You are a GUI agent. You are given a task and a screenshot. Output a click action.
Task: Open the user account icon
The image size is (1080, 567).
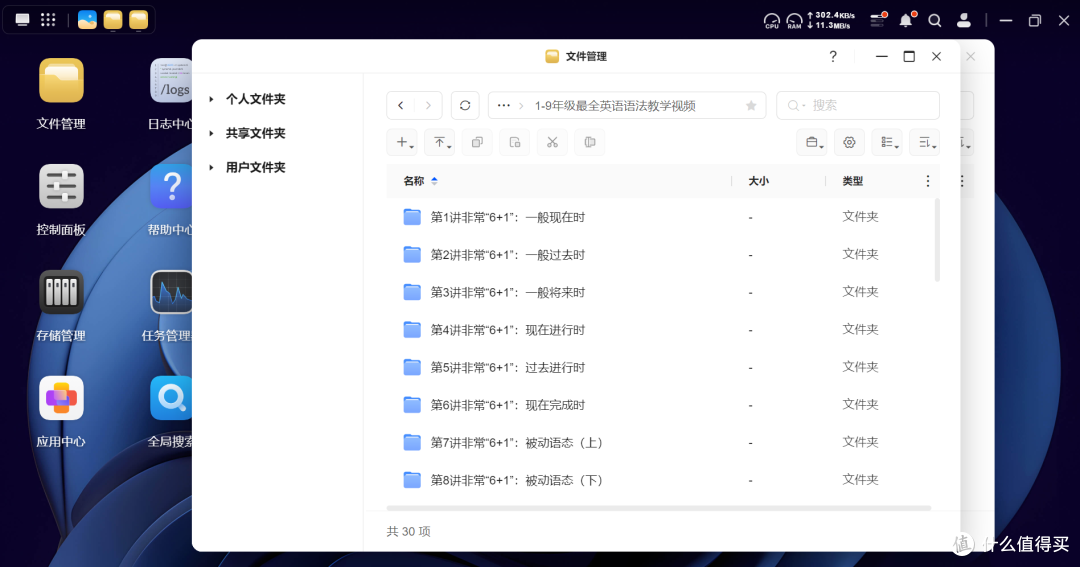964,21
